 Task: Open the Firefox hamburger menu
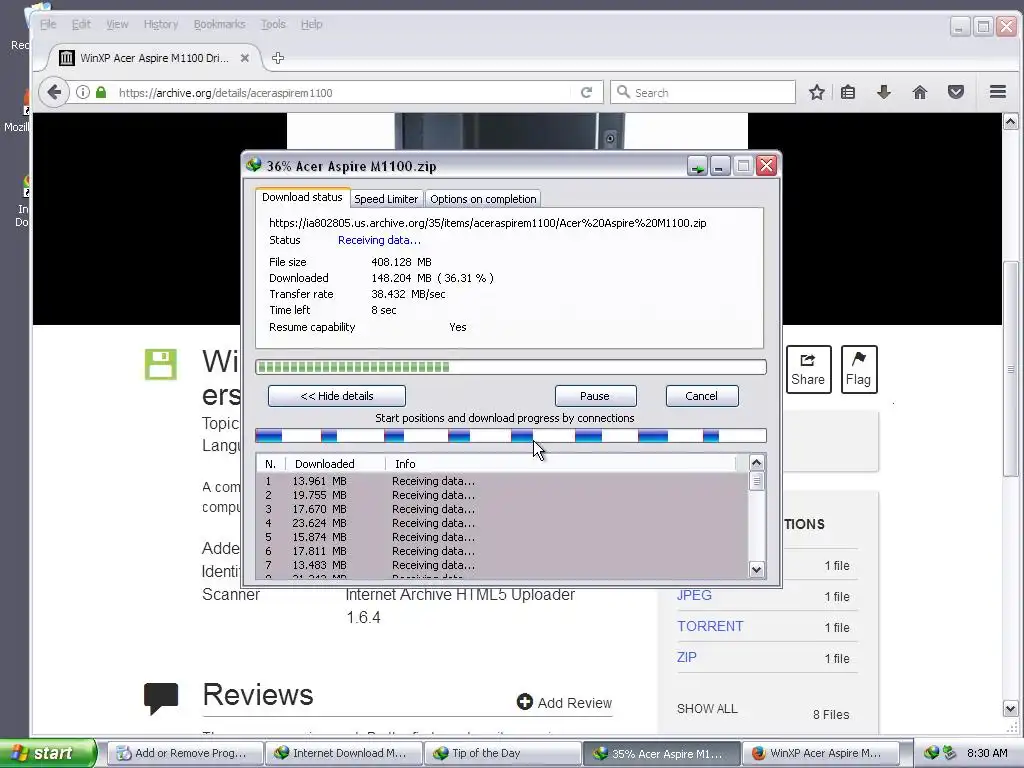[x=997, y=92]
